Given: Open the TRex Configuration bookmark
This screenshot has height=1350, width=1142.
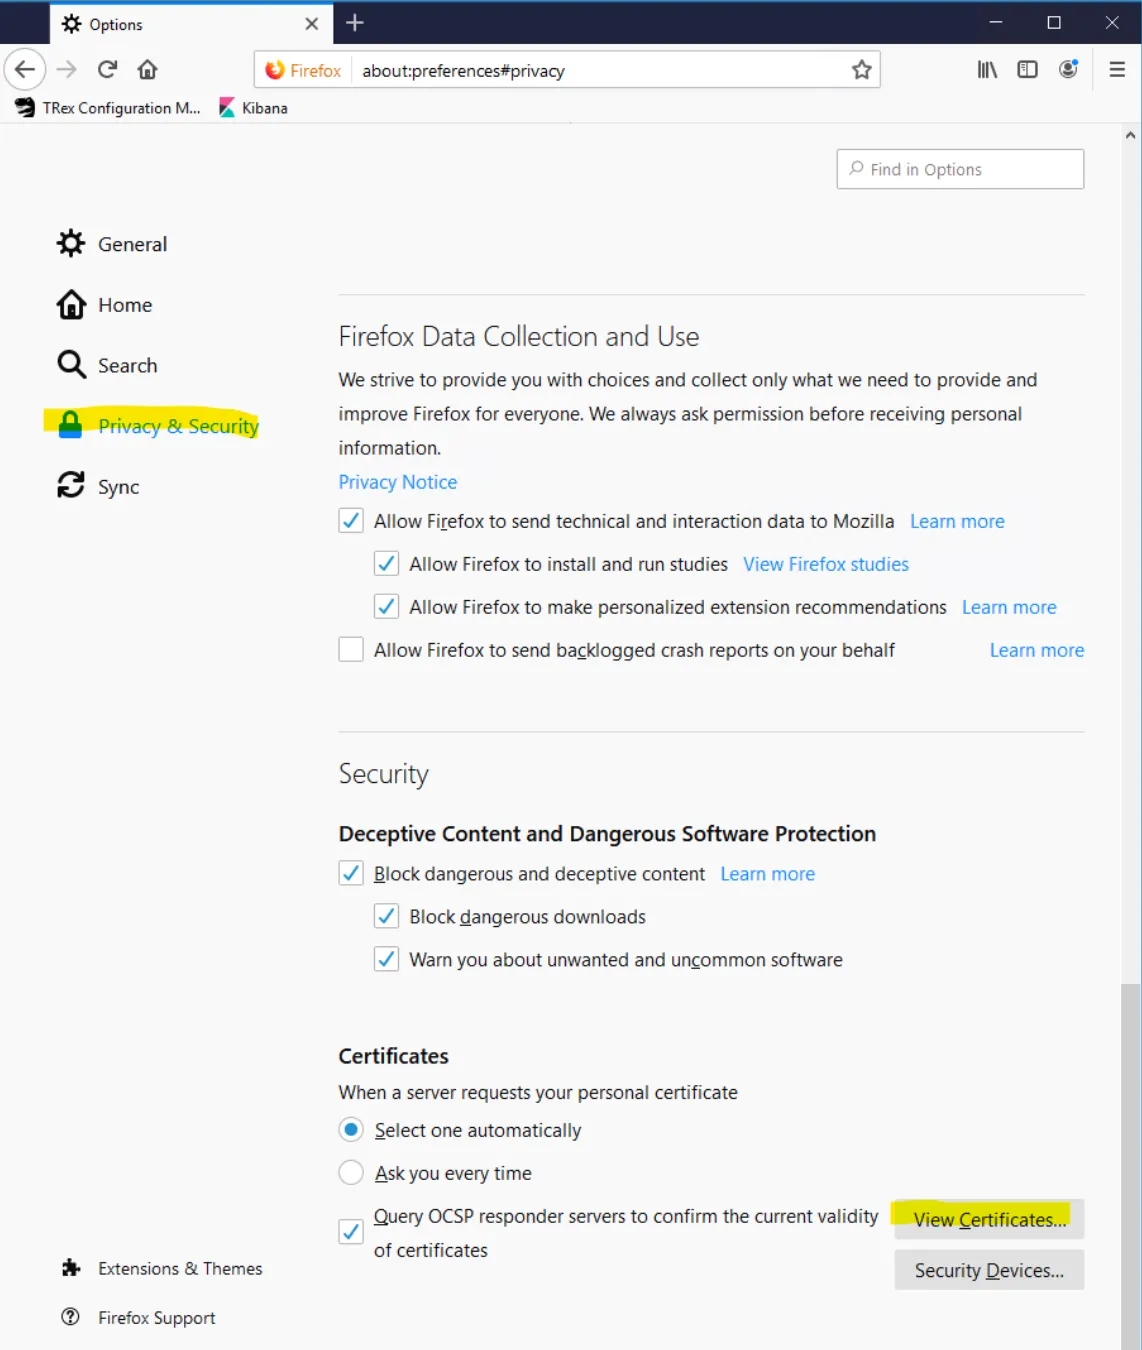Looking at the screenshot, I should click(x=108, y=108).
